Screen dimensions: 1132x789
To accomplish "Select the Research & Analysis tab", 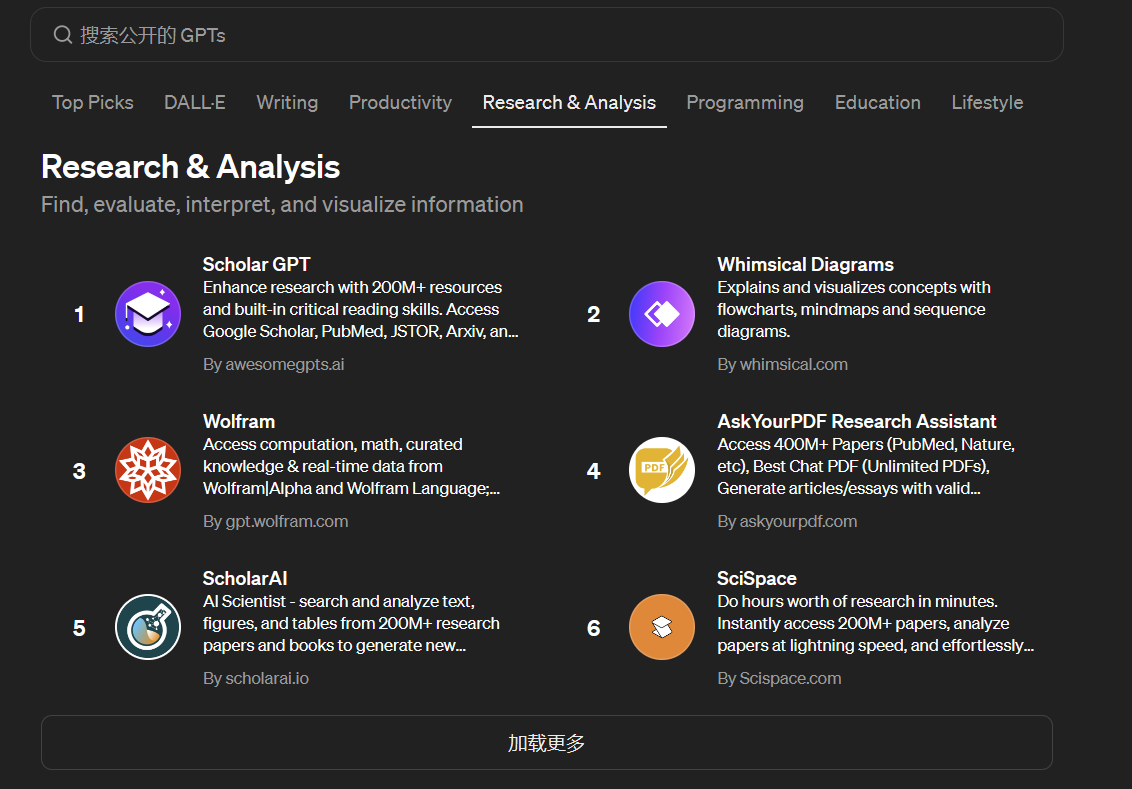I will pos(569,103).
